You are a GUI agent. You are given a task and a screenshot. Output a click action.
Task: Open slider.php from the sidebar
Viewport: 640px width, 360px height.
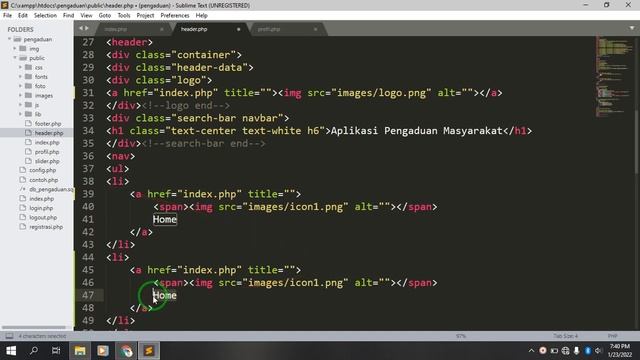click(x=47, y=161)
